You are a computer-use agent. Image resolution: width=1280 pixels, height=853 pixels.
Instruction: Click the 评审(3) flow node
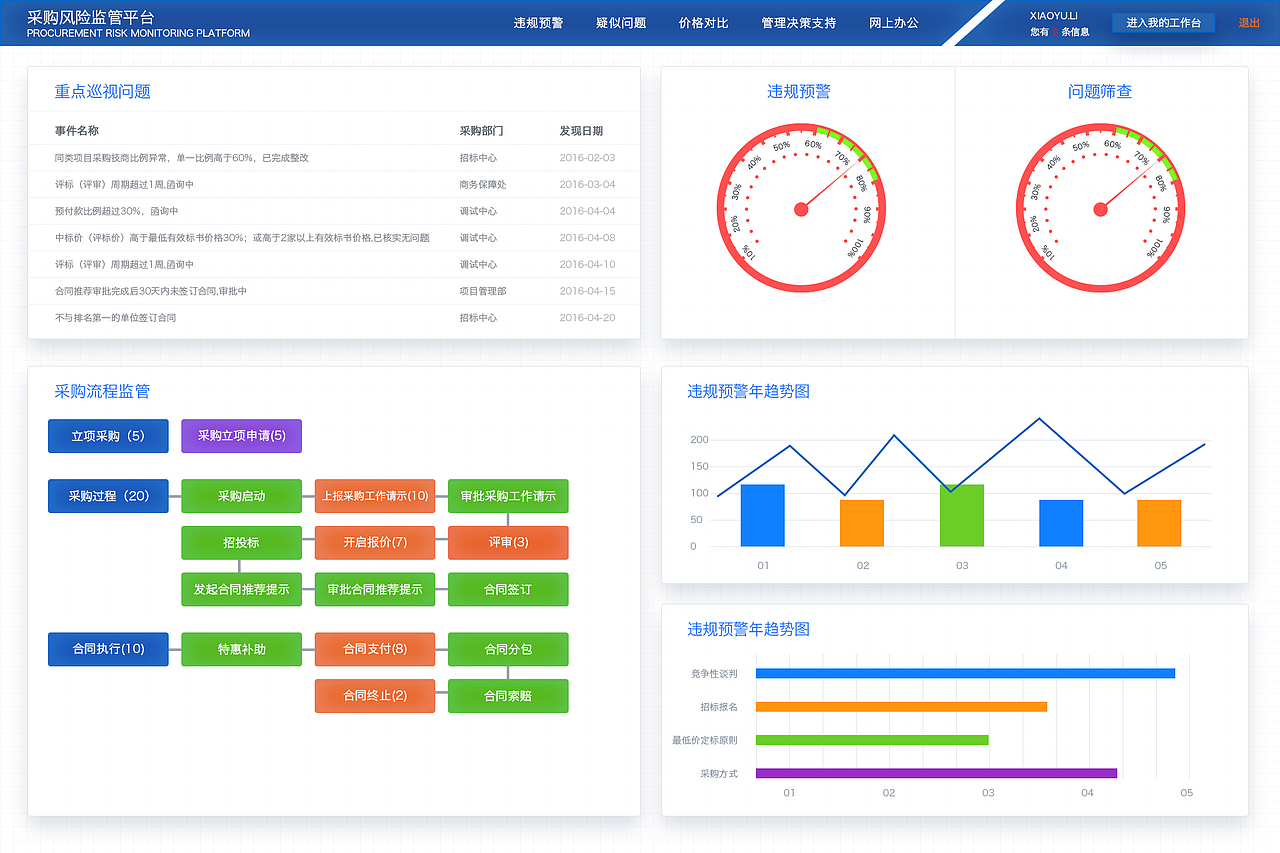pyautogui.click(x=508, y=543)
